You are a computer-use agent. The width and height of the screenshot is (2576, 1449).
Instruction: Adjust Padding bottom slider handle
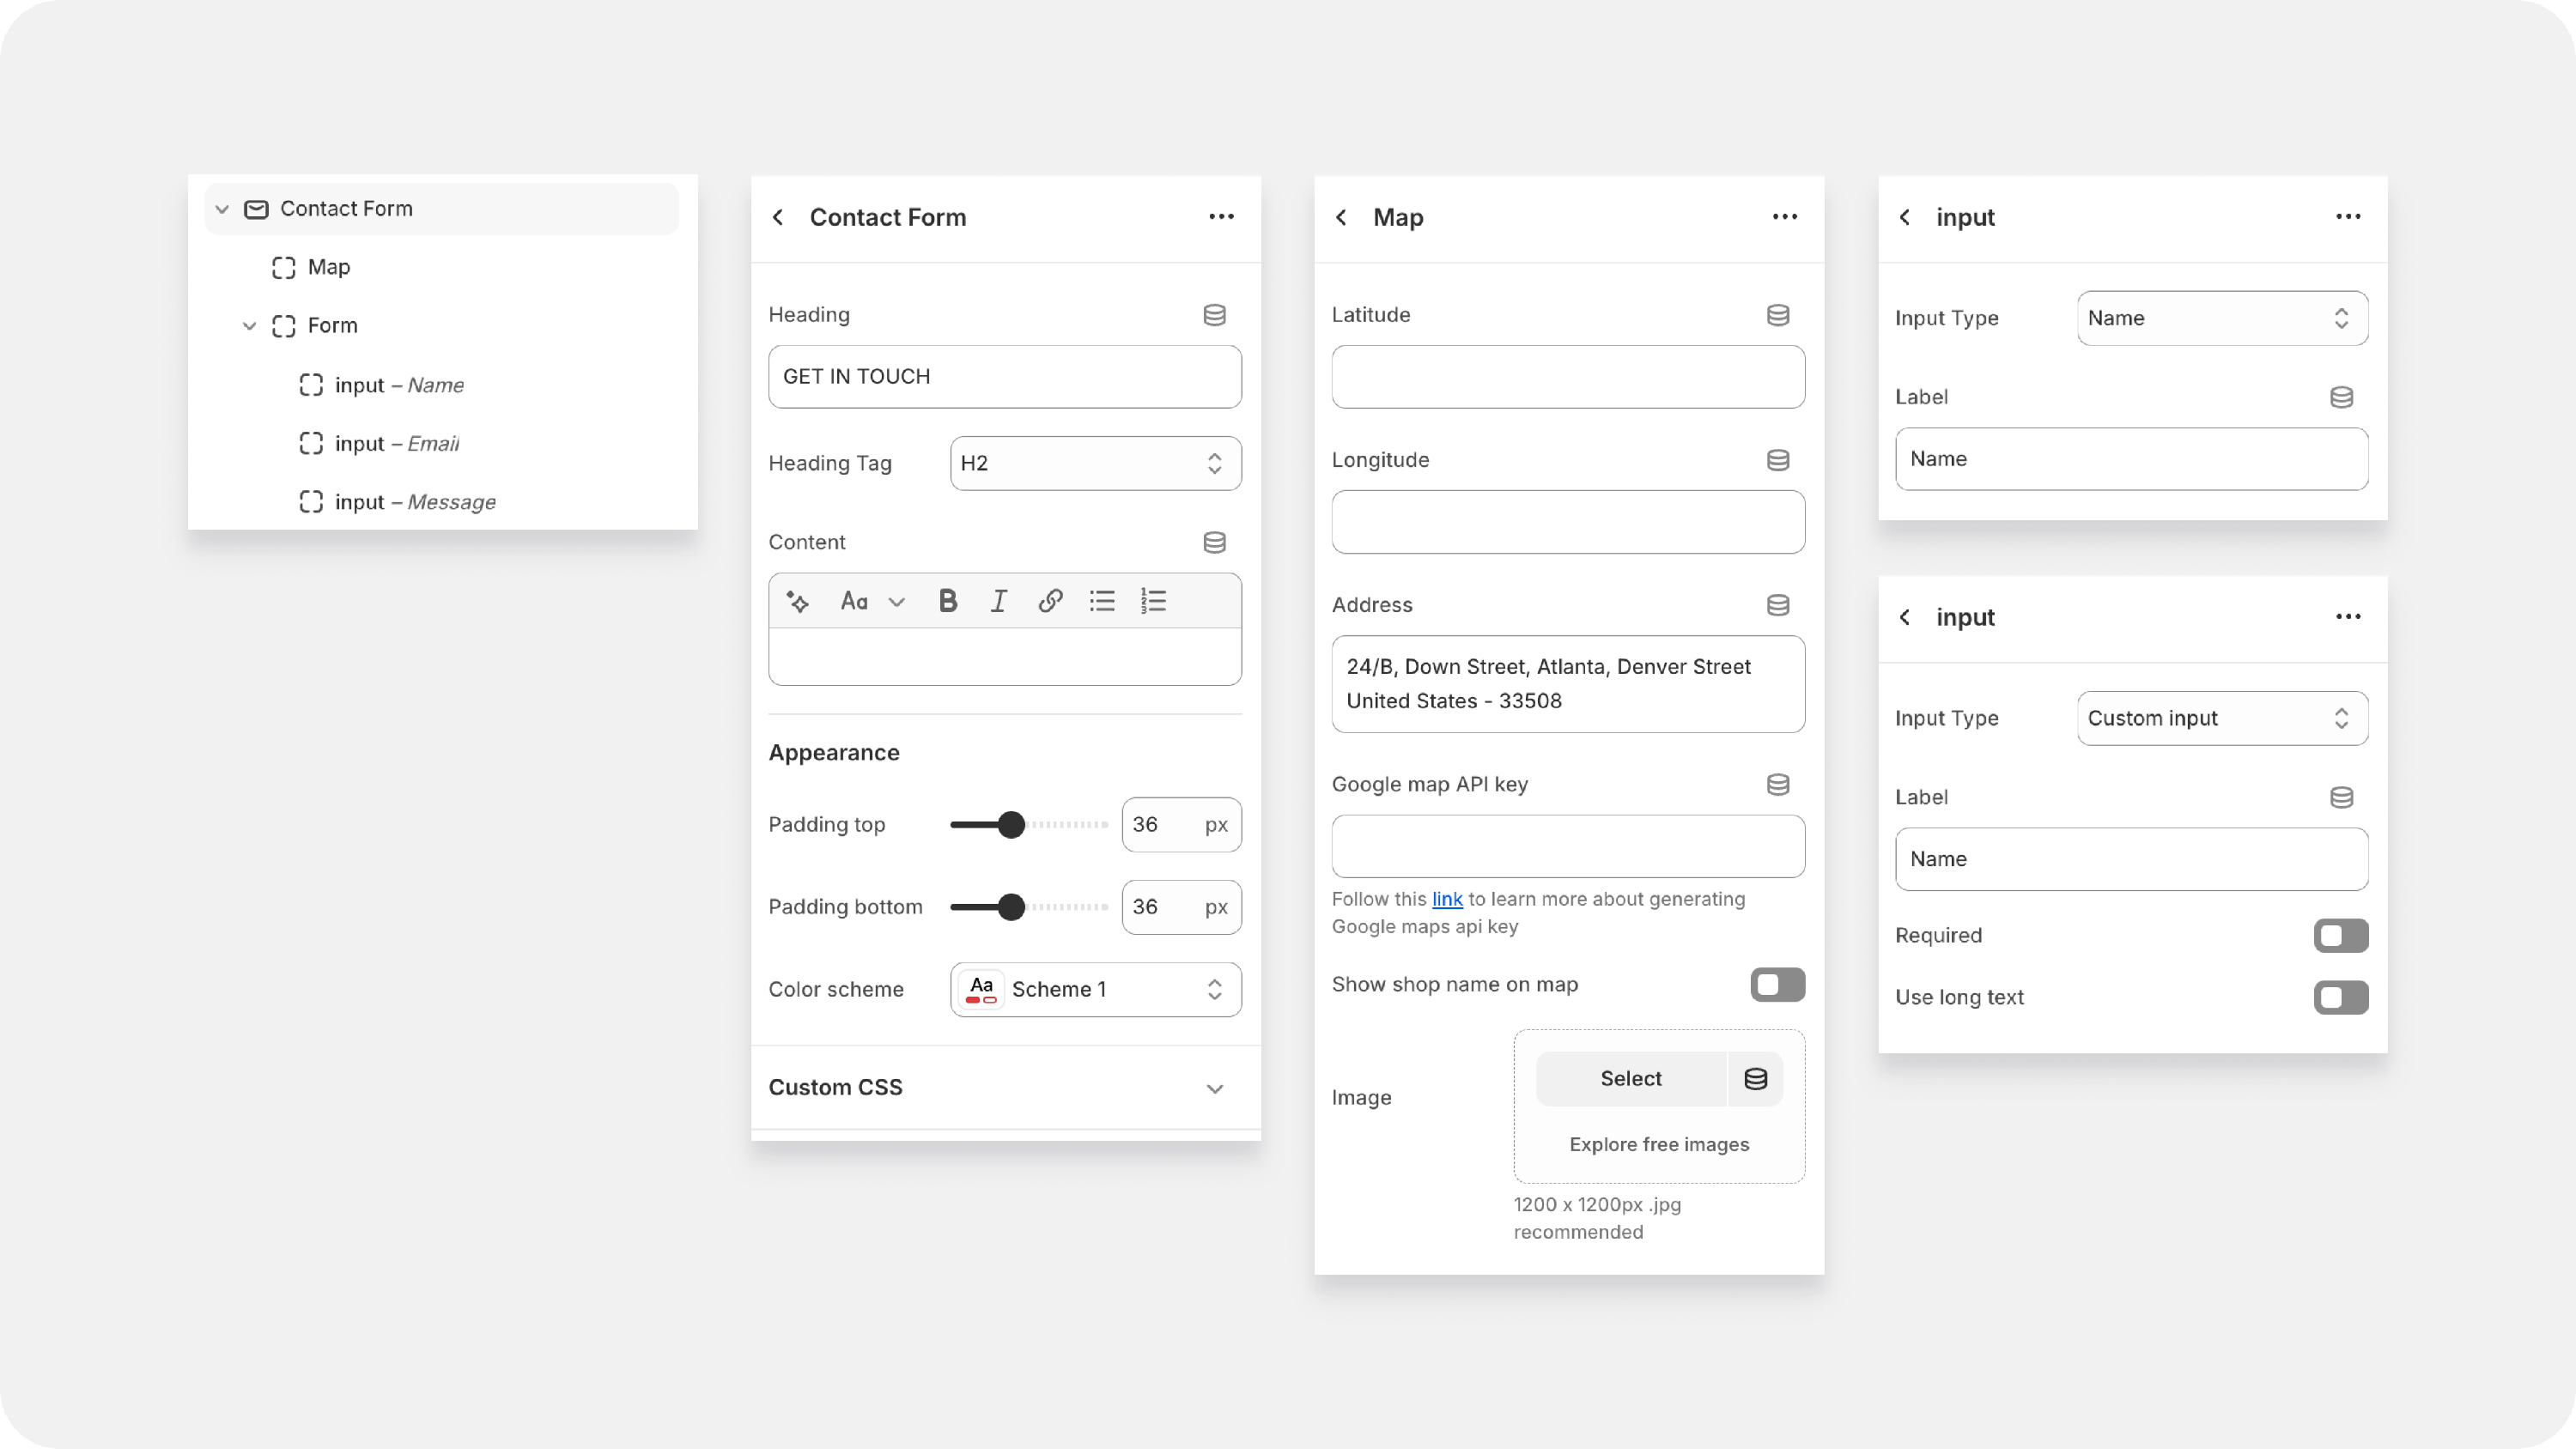[x=1011, y=907]
